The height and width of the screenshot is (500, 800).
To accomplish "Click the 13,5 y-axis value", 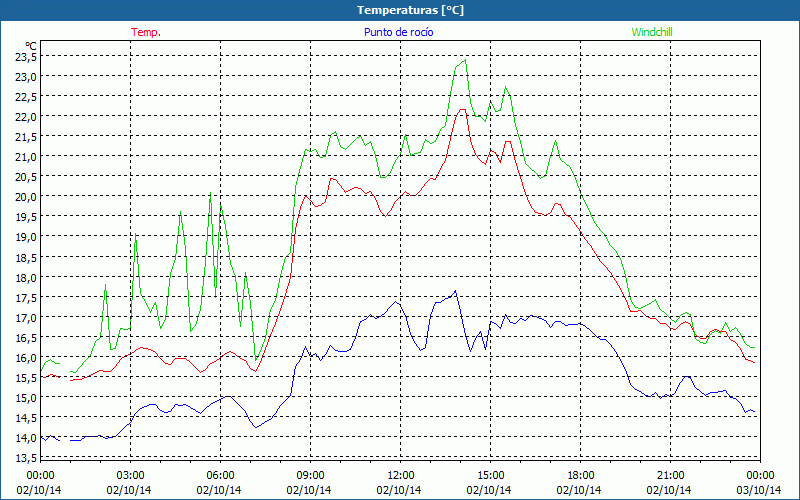I will pyautogui.click(x=26, y=457).
